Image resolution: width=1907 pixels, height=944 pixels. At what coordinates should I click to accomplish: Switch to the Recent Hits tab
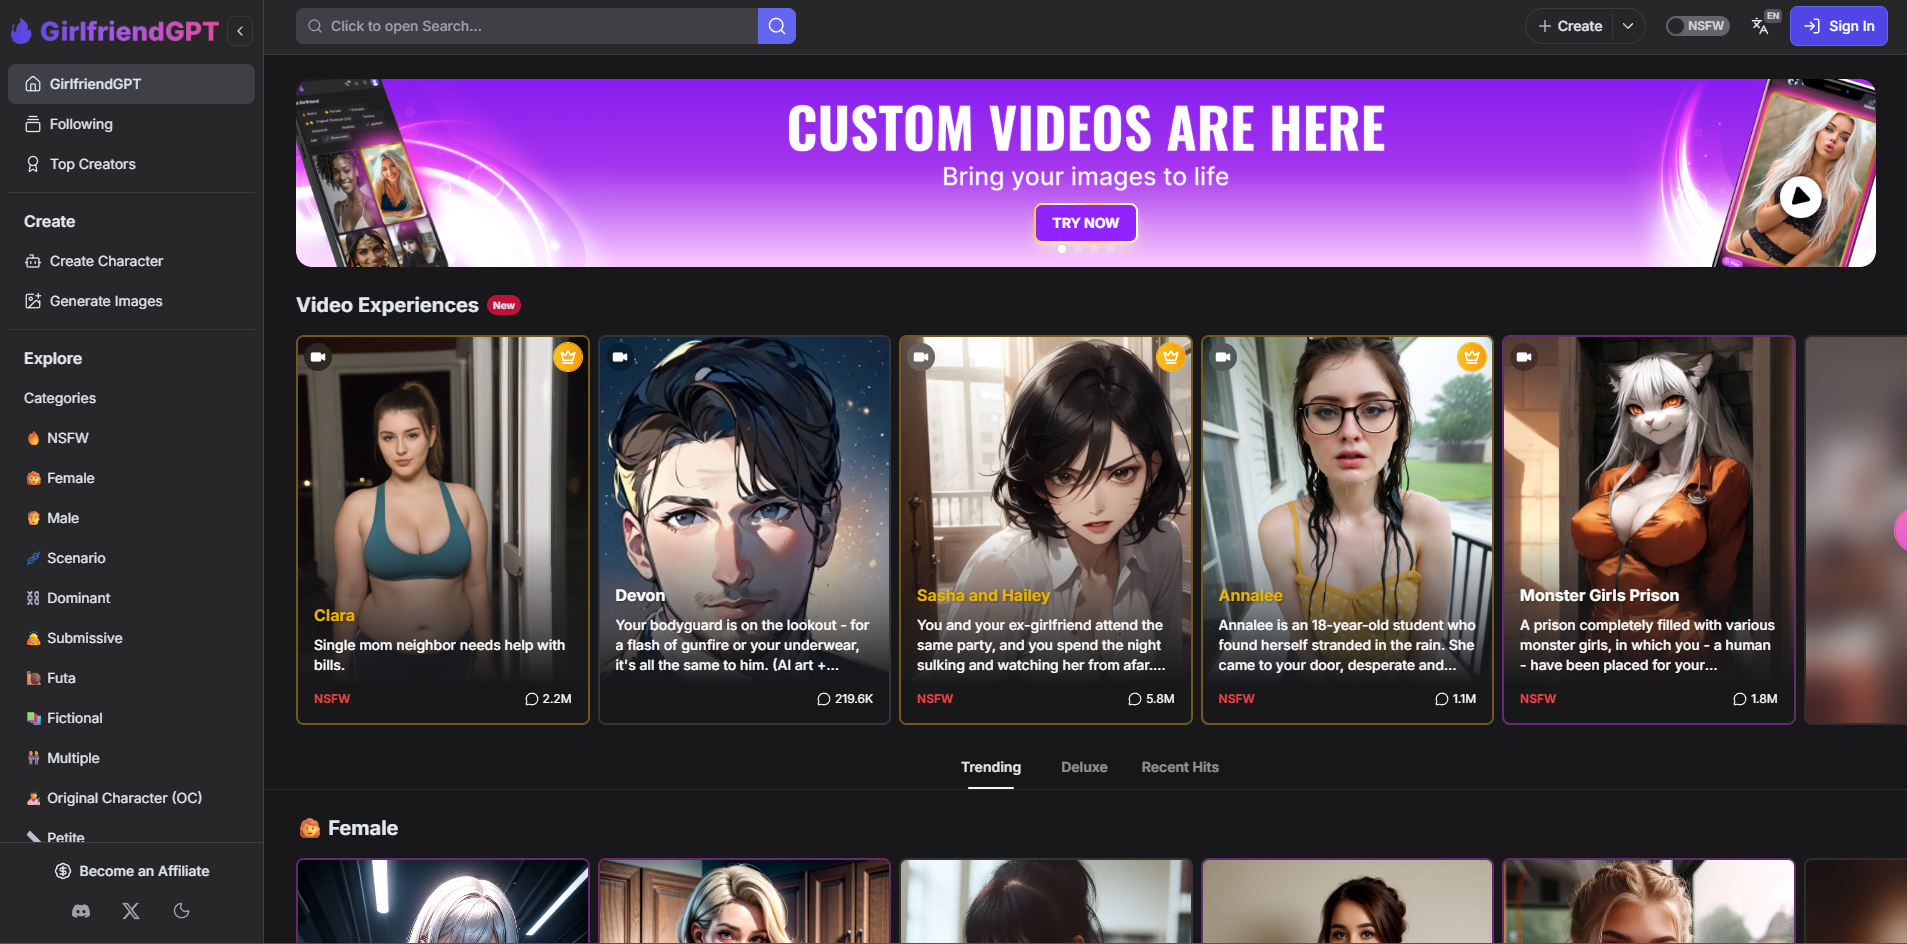(1180, 767)
